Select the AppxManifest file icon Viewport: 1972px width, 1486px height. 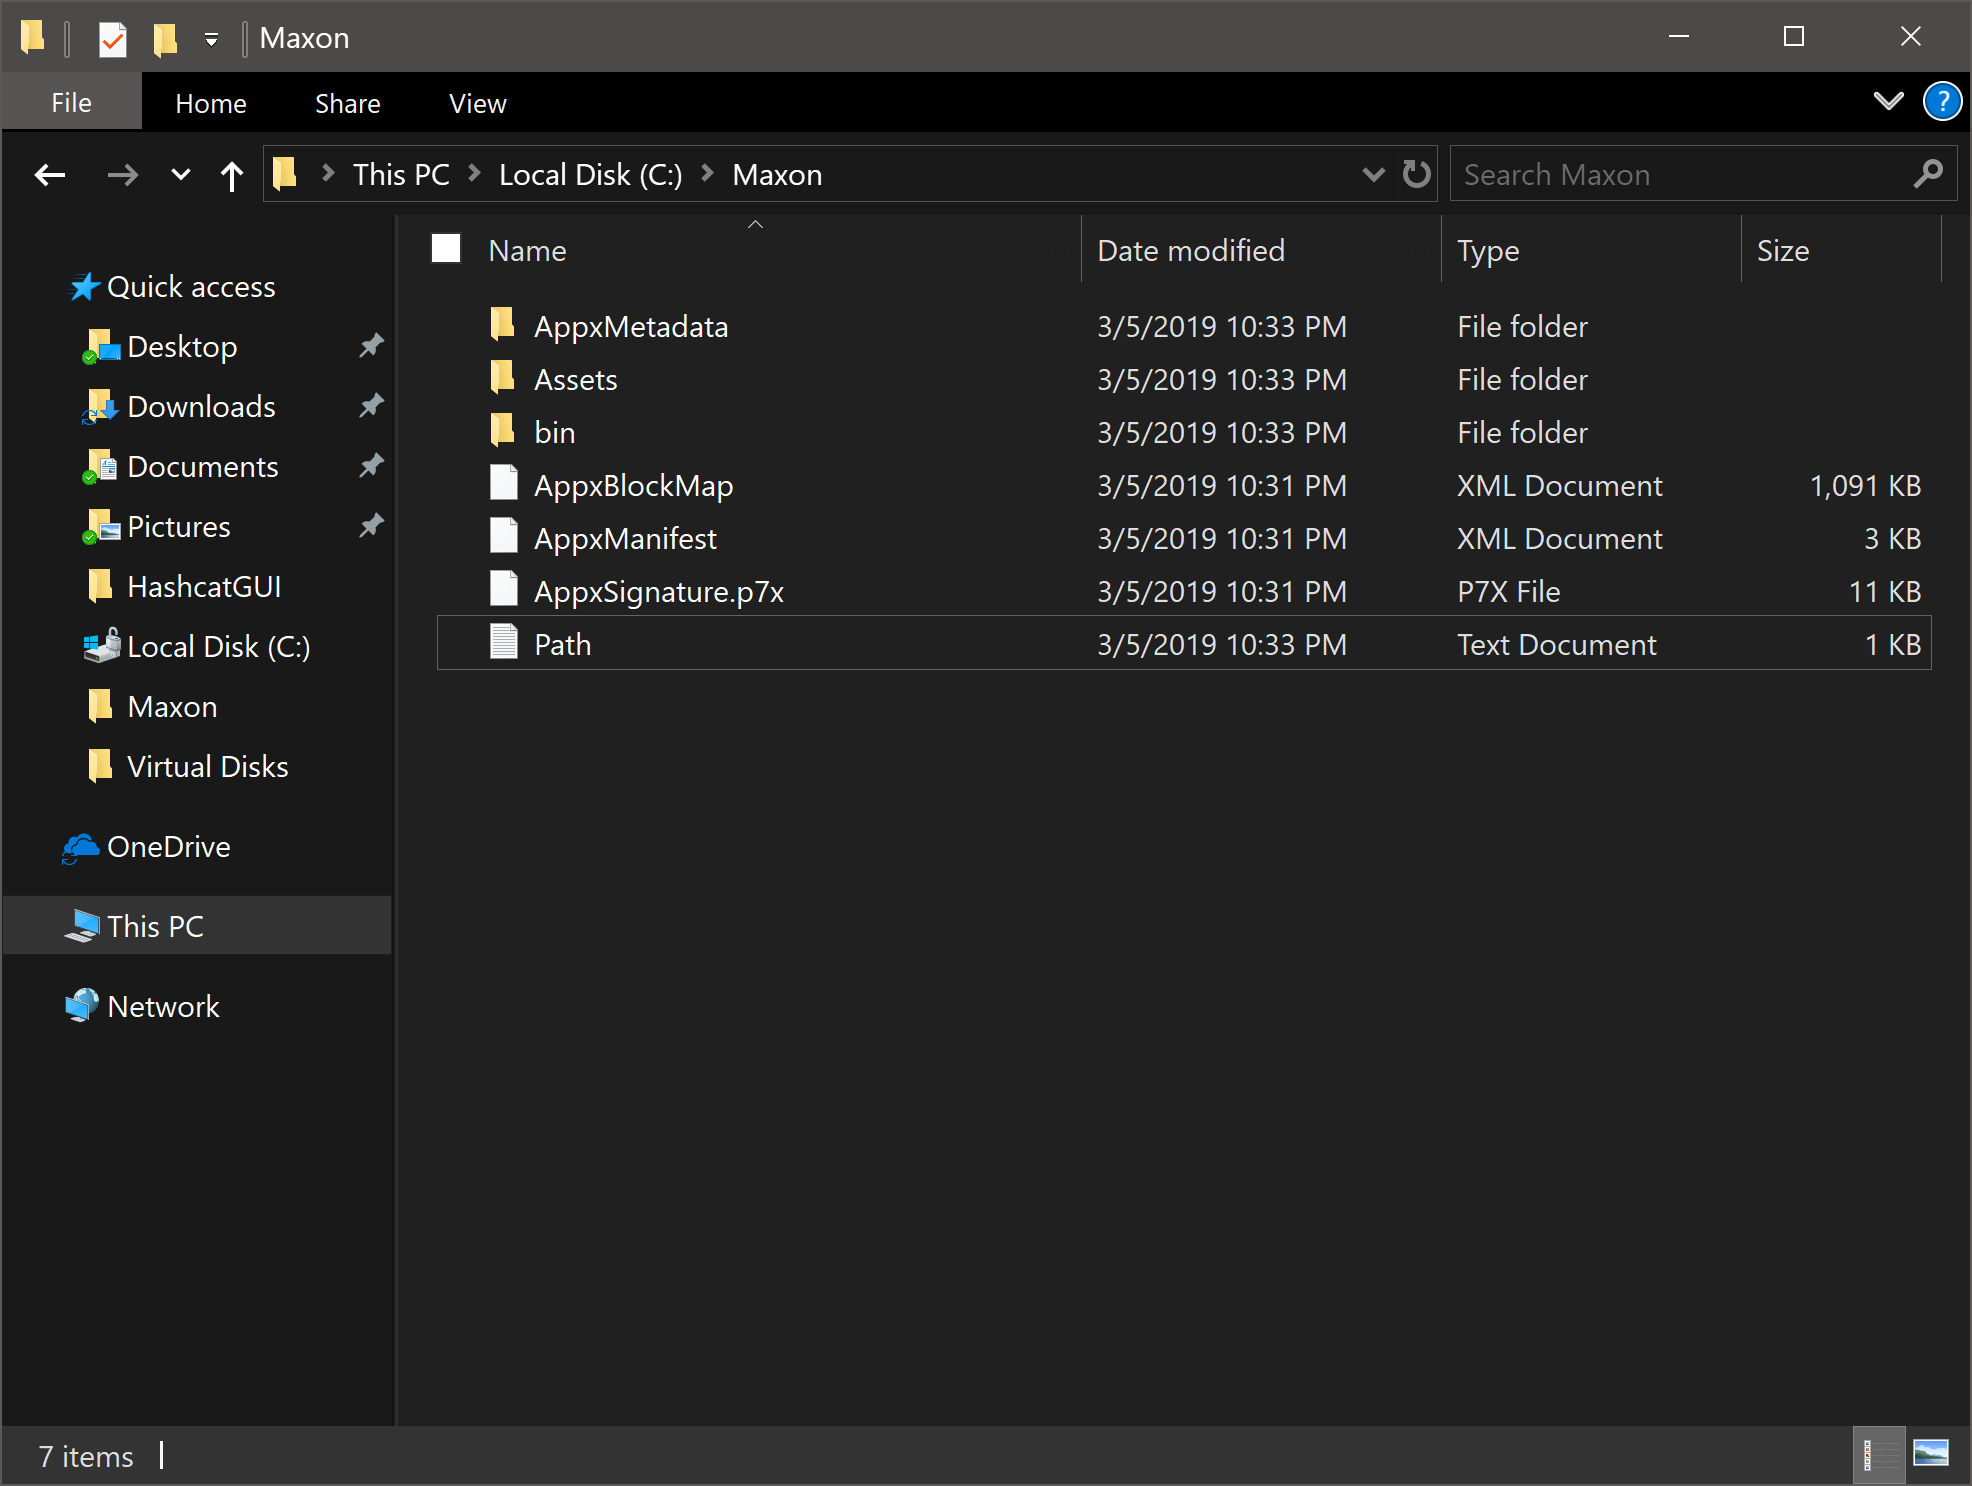point(503,536)
